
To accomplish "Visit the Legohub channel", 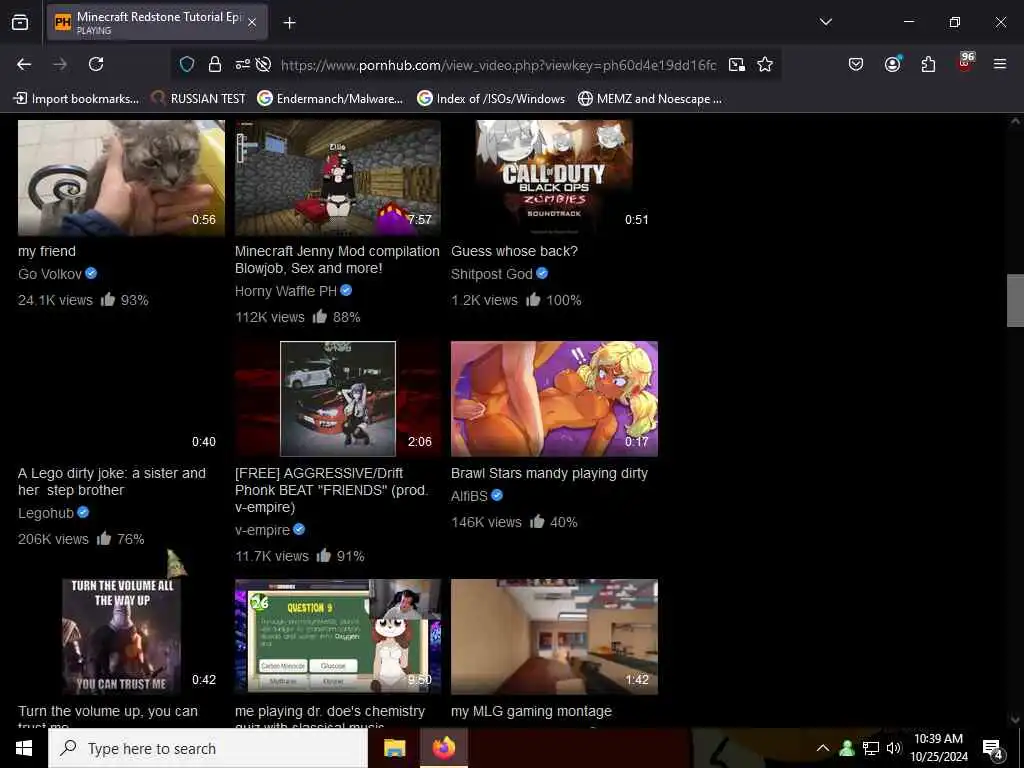I will (46, 513).
